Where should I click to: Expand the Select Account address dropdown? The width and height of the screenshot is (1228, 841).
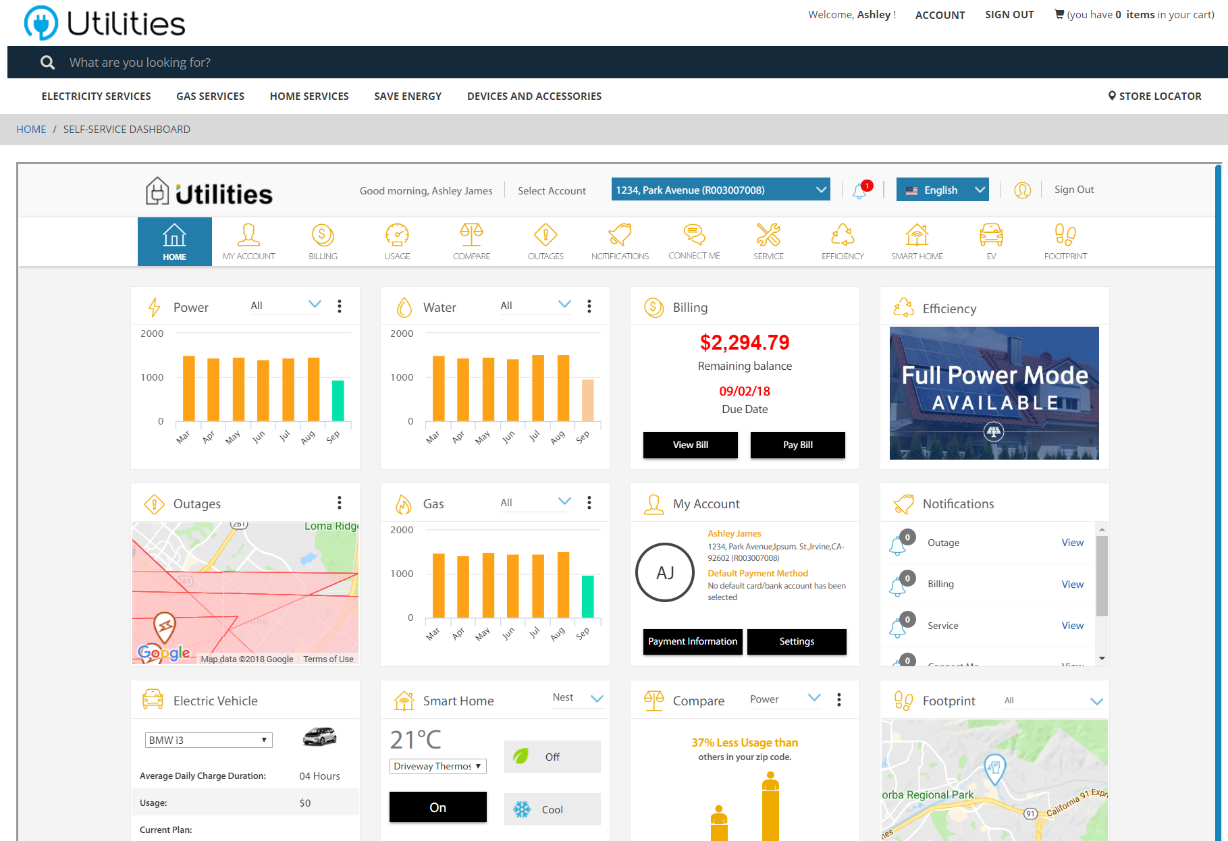[720, 190]
